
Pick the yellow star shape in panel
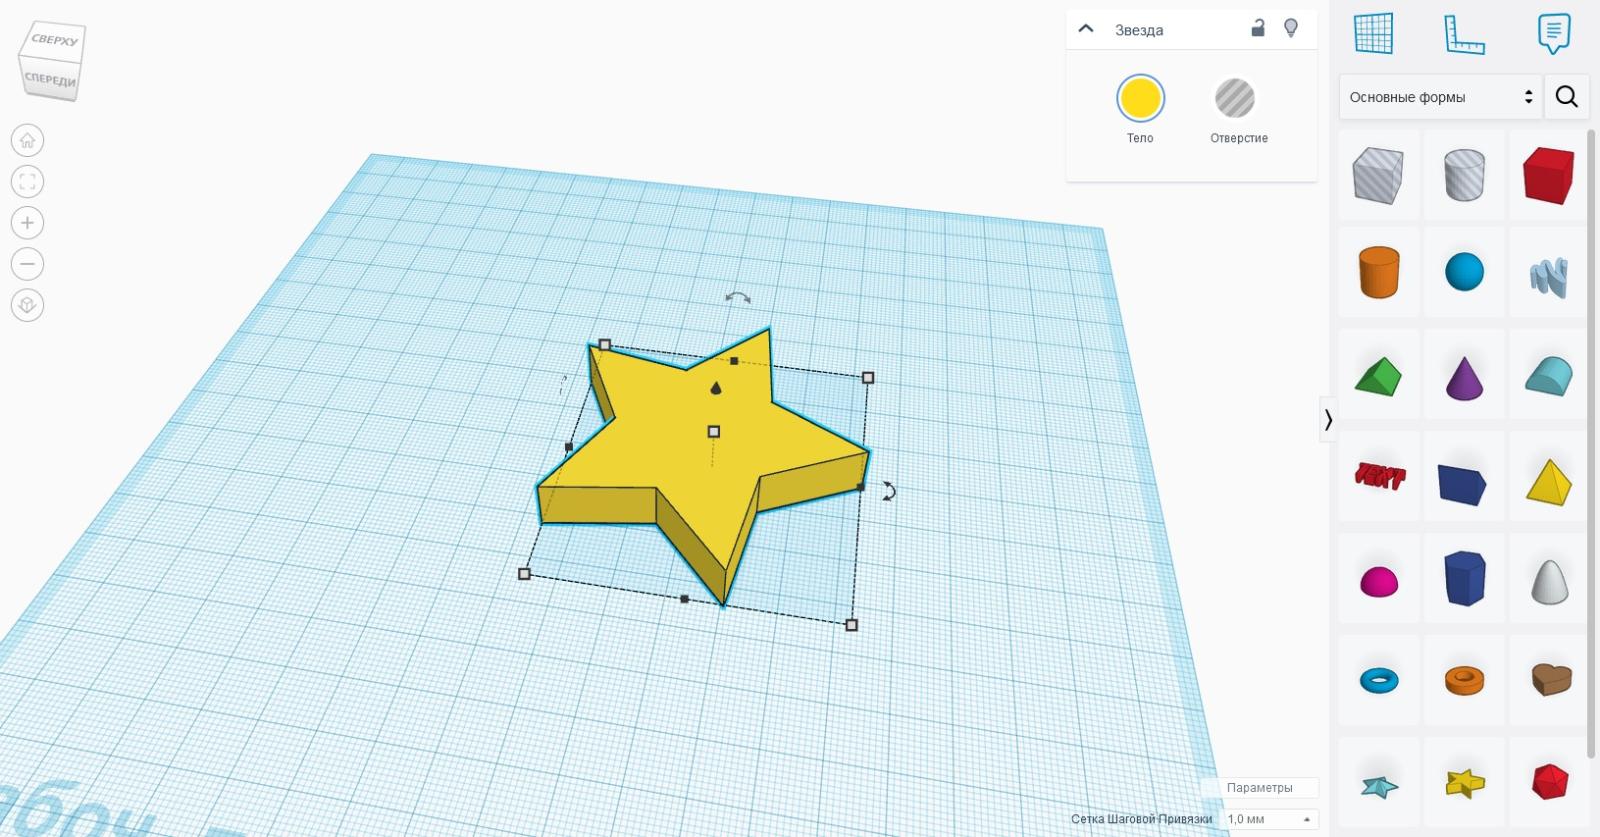(1464, 783)
